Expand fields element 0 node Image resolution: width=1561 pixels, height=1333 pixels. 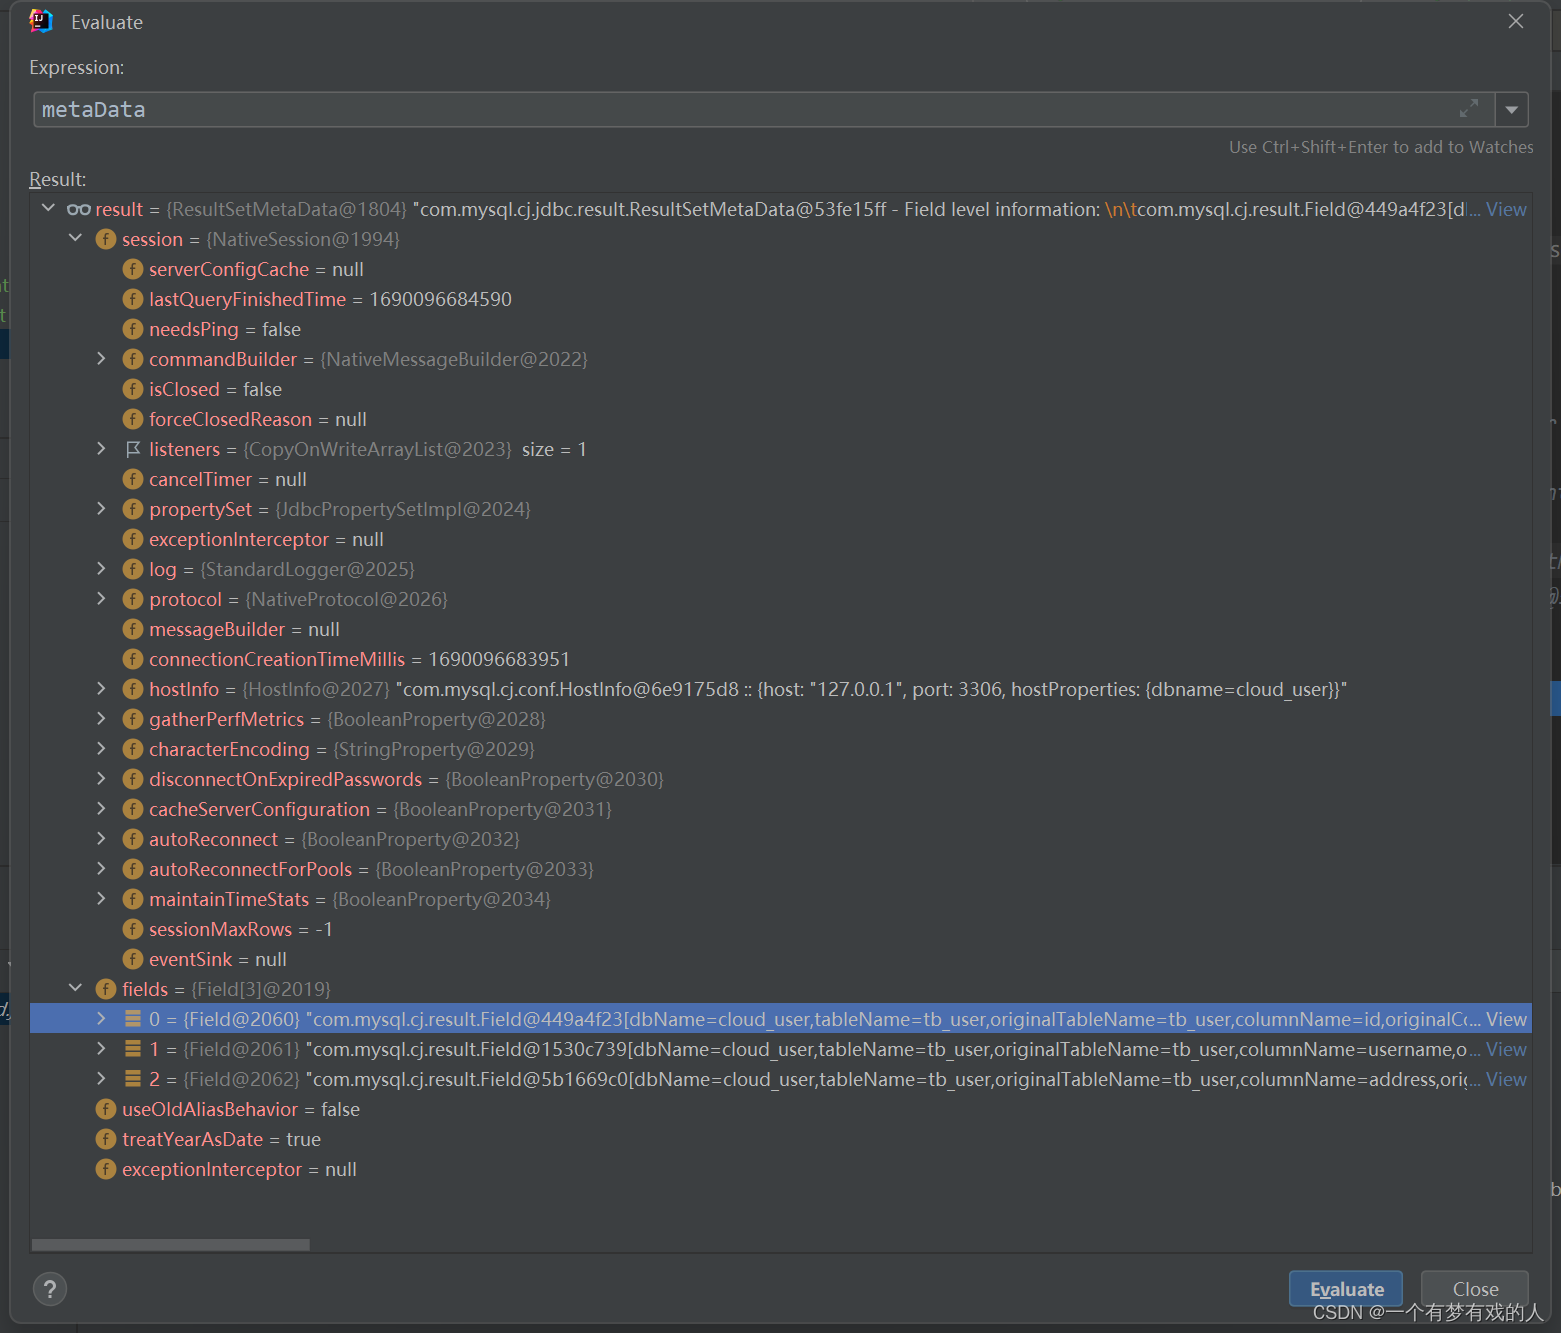(101, 1018)
